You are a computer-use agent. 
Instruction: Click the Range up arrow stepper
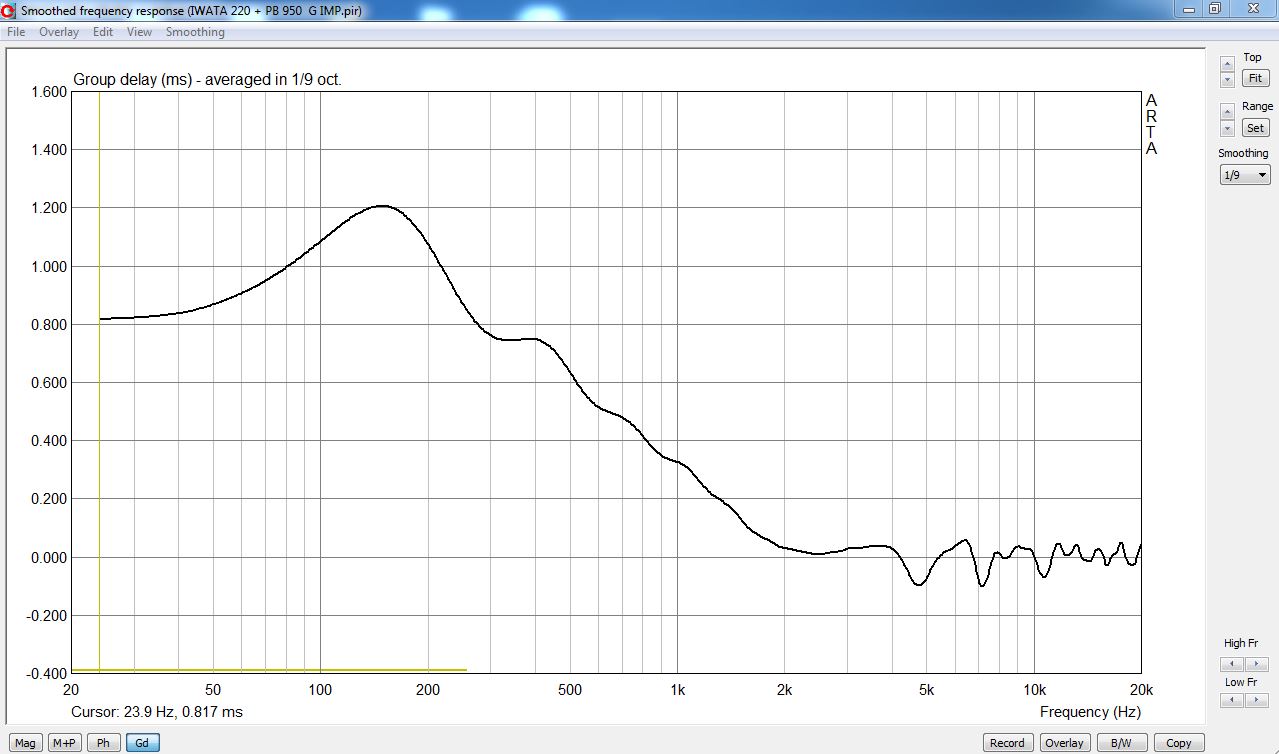pos(1227,113)
